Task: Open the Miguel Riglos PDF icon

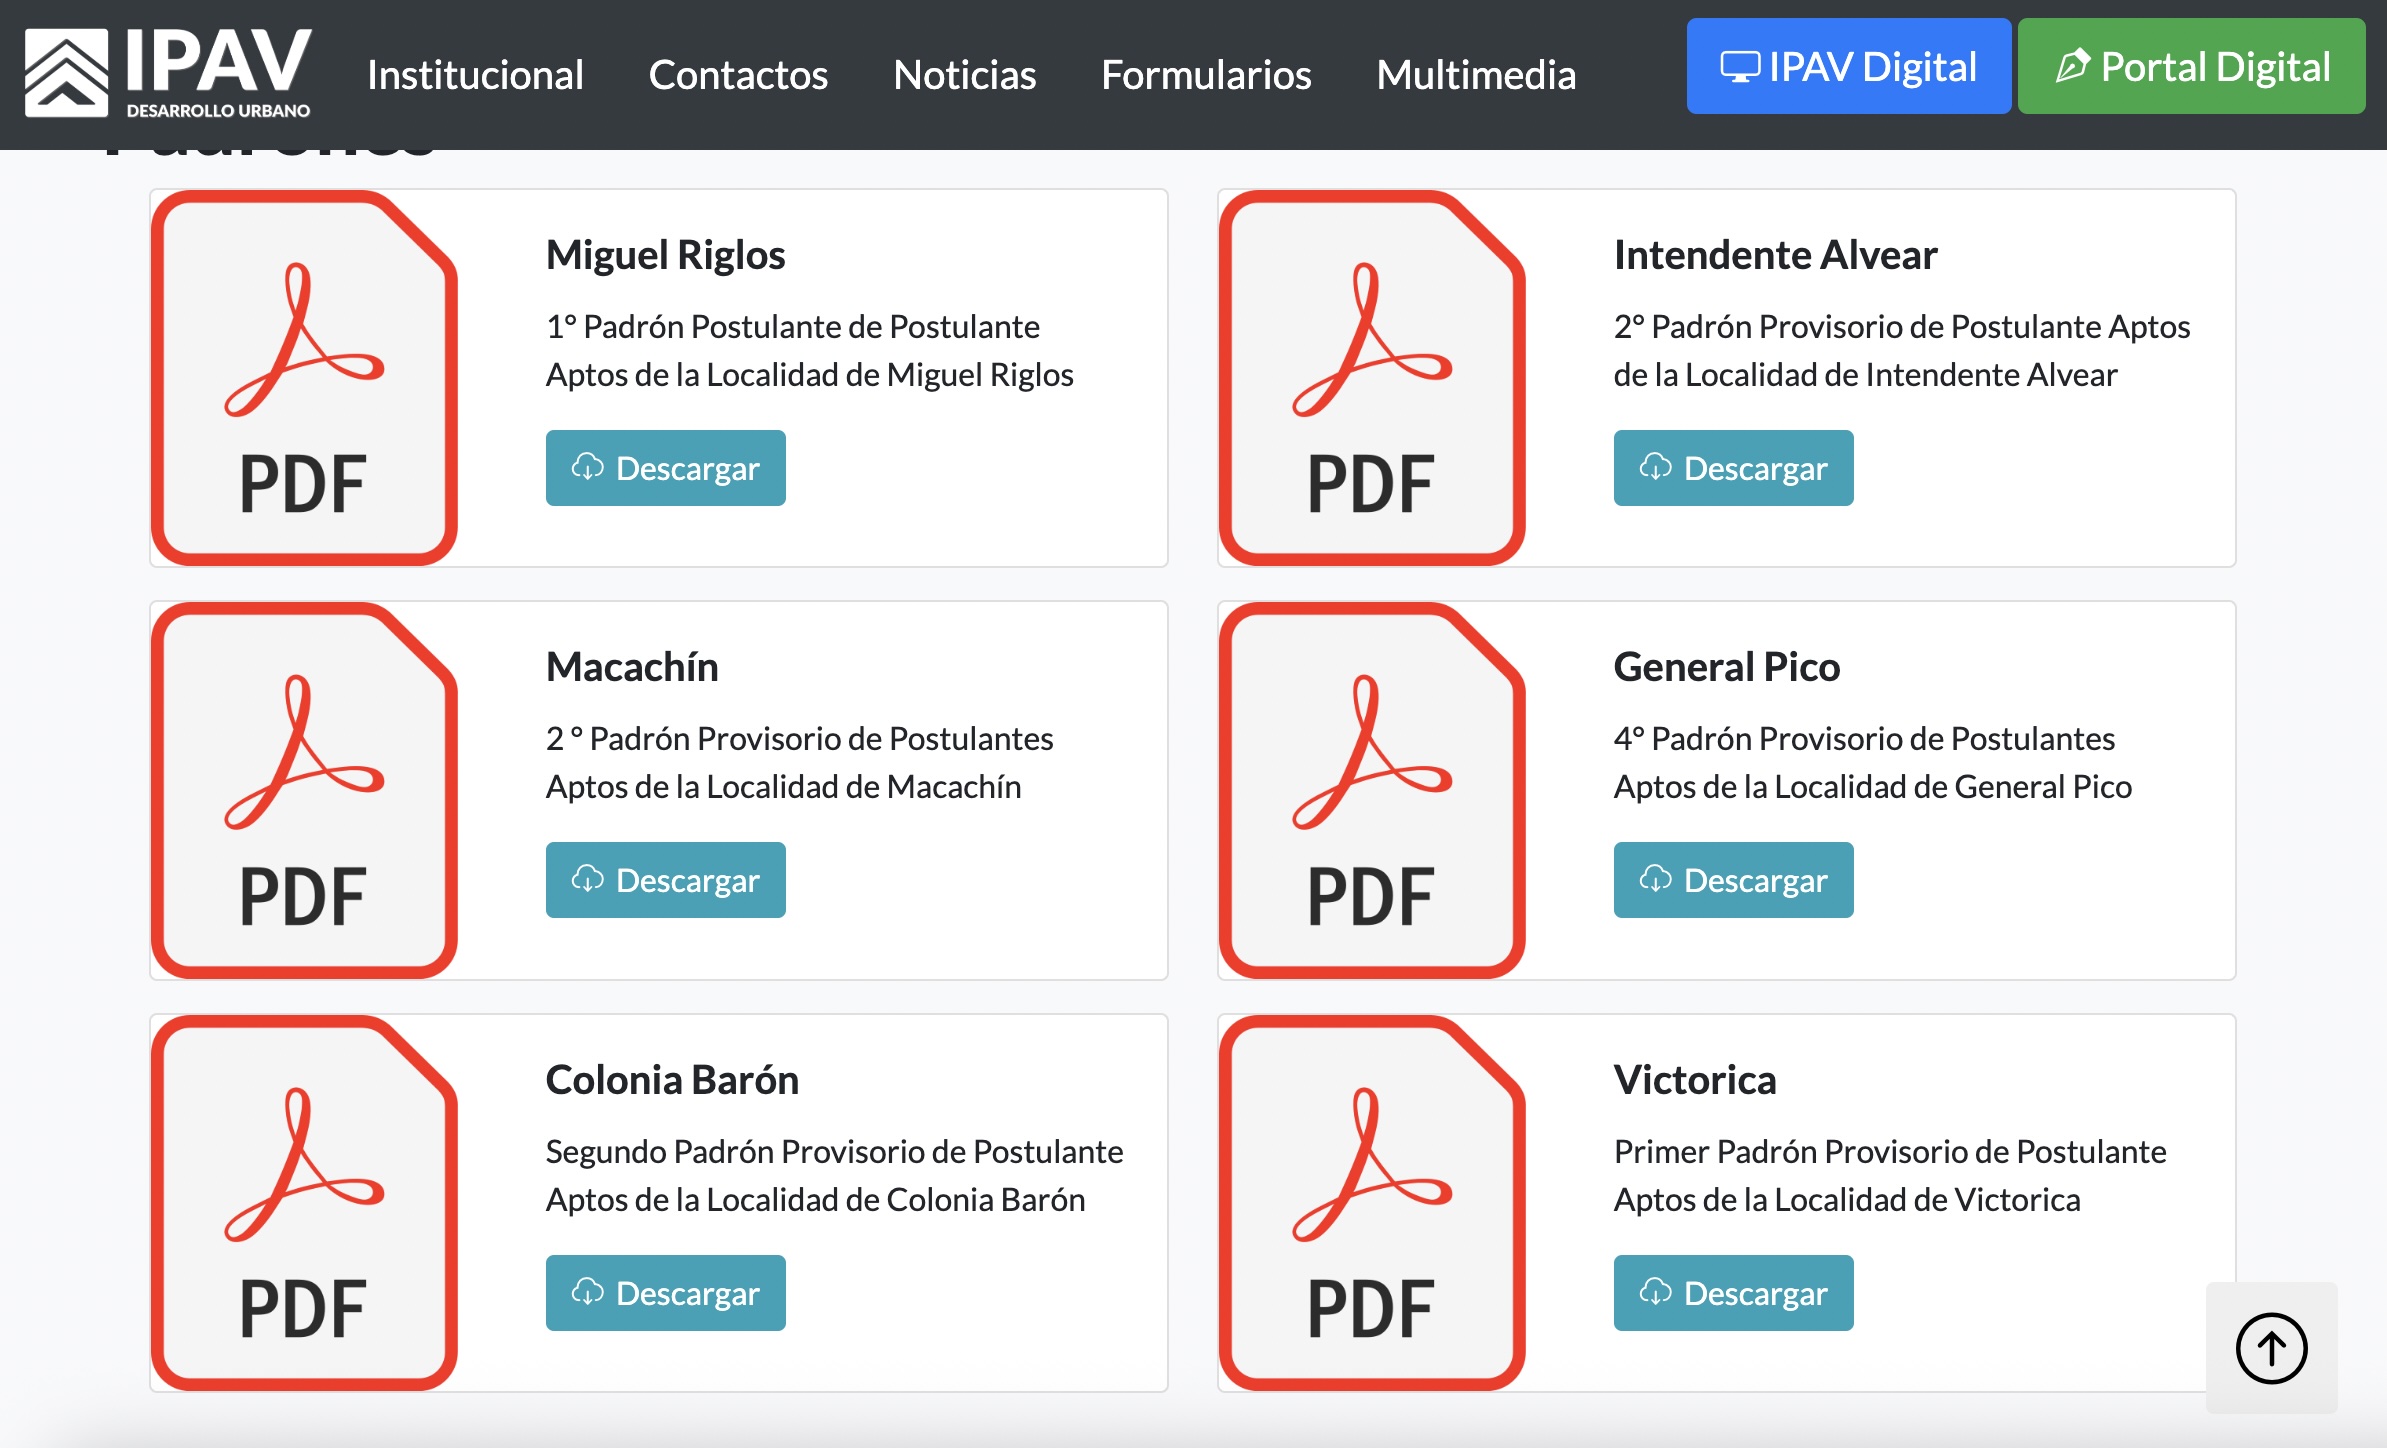Action: [x=304, y=378]
